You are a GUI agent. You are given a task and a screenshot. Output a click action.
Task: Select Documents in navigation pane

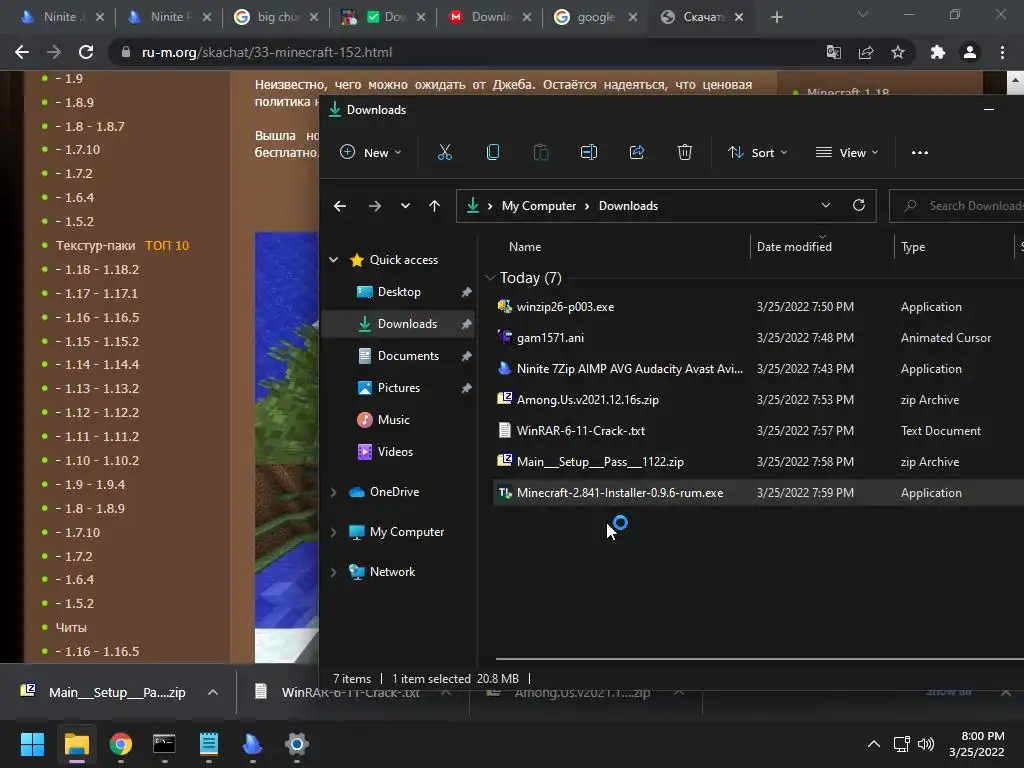click(x=408, y=356)
